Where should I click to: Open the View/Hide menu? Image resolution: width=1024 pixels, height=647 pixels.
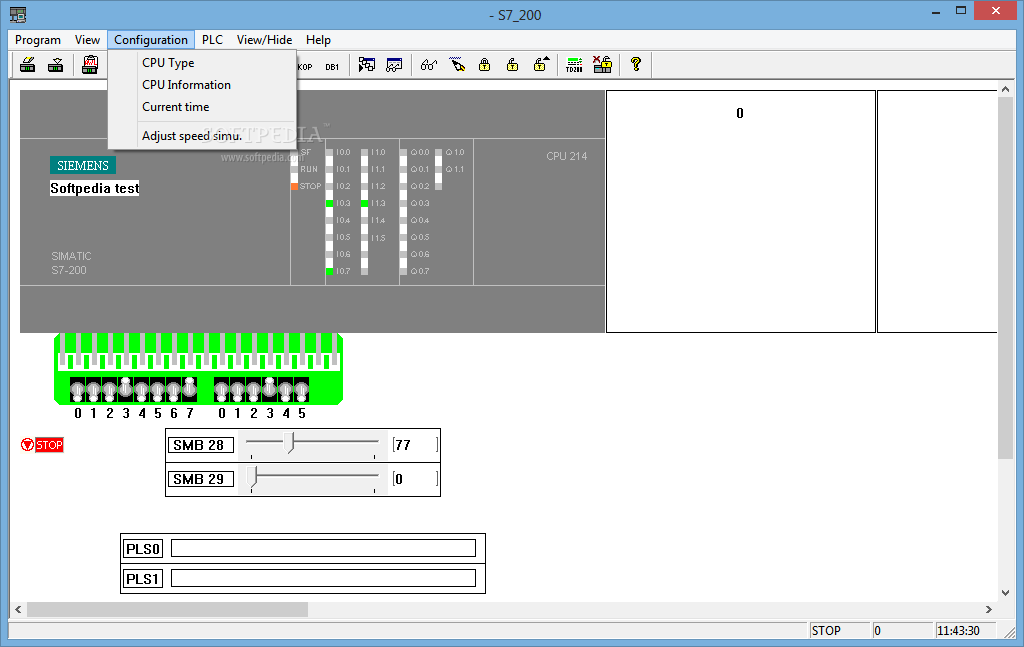point(264,40)
